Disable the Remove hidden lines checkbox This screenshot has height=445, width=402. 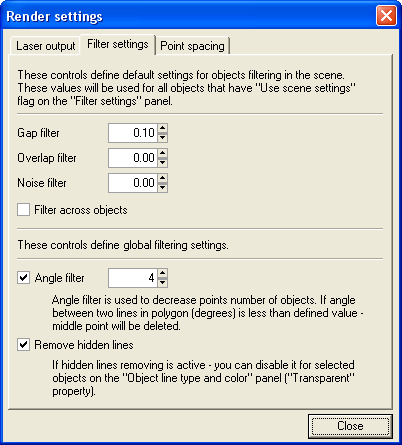tap(24, 345)
